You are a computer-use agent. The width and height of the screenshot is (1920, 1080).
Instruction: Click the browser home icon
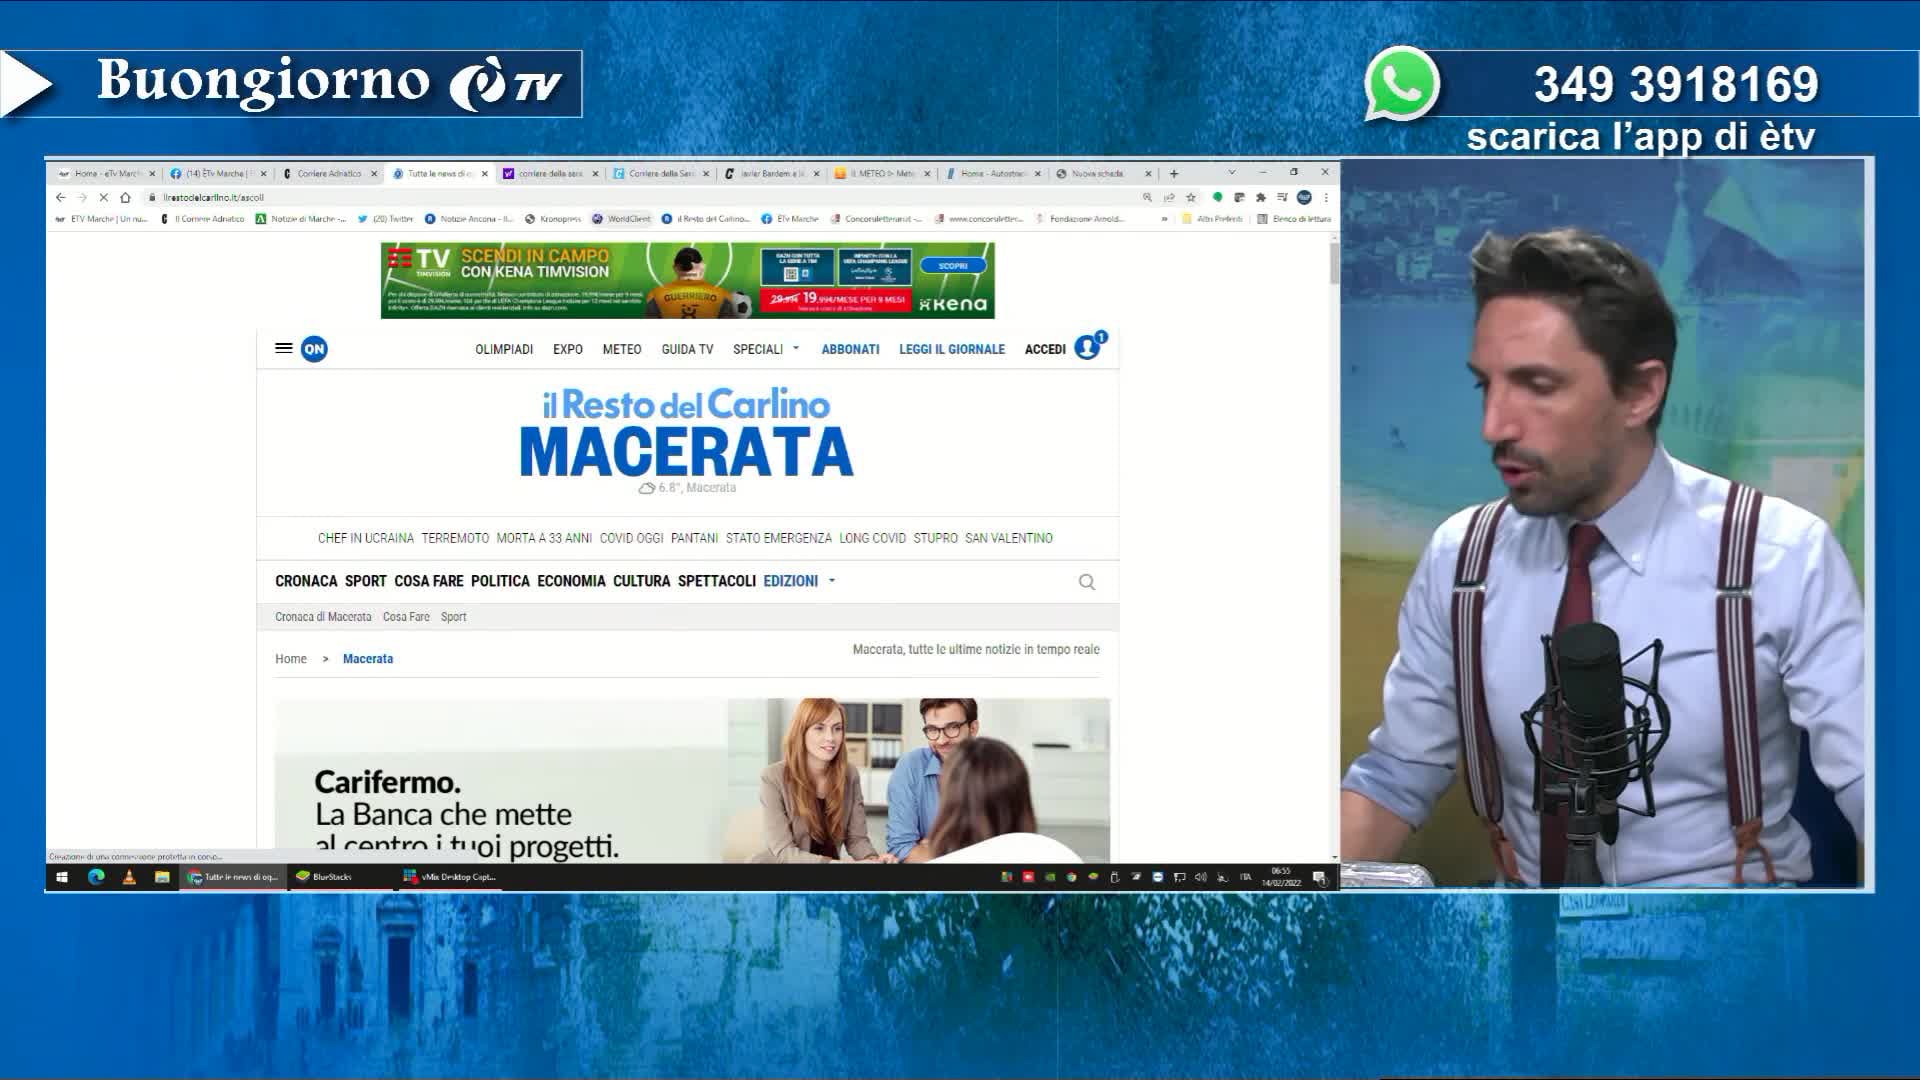click(x=125, y=198)
